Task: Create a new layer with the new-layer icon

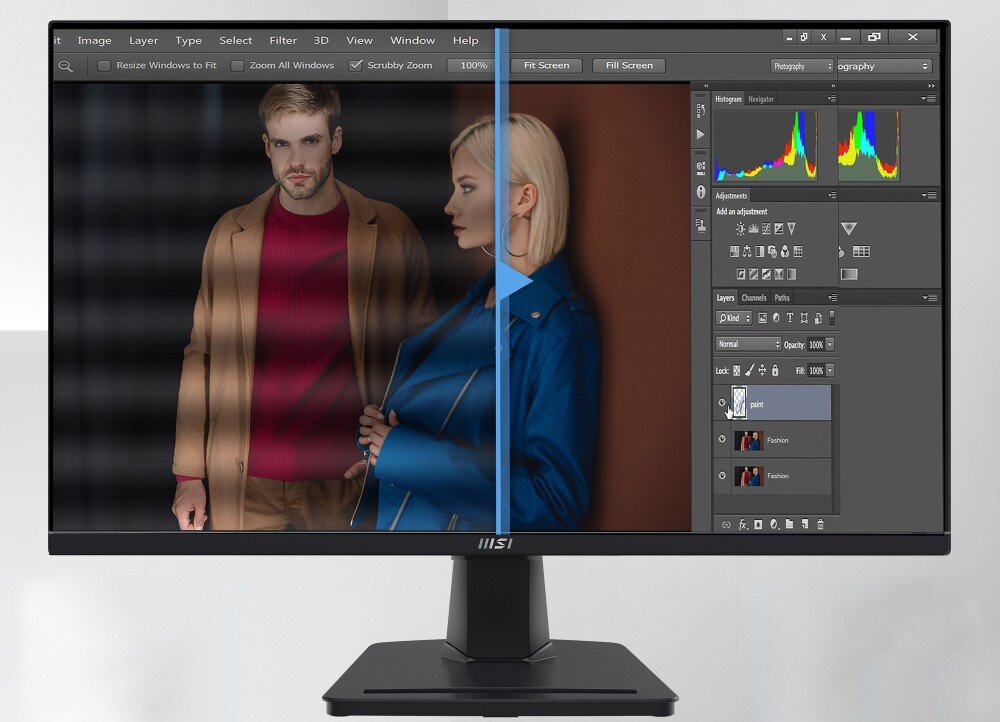Action: coord(804,524)
